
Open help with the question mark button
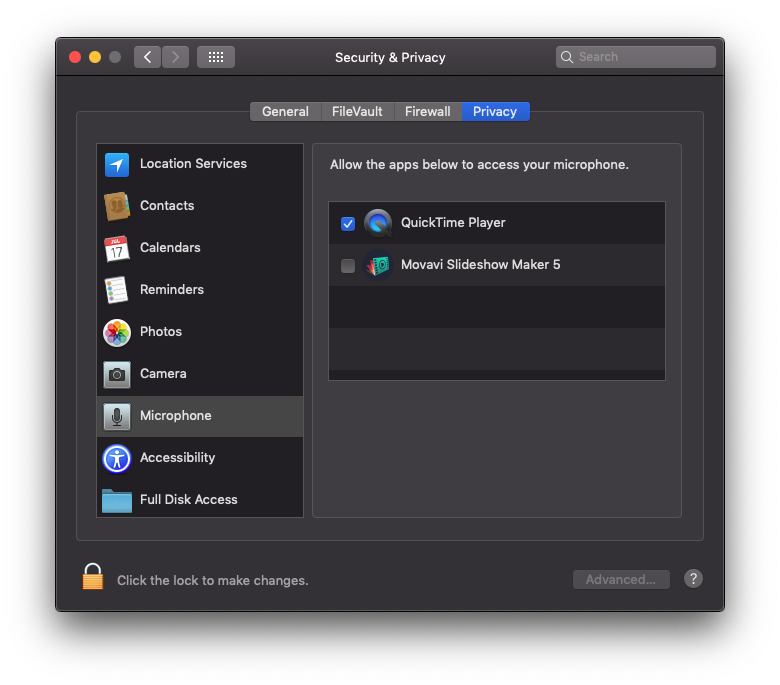coord(693,579)
